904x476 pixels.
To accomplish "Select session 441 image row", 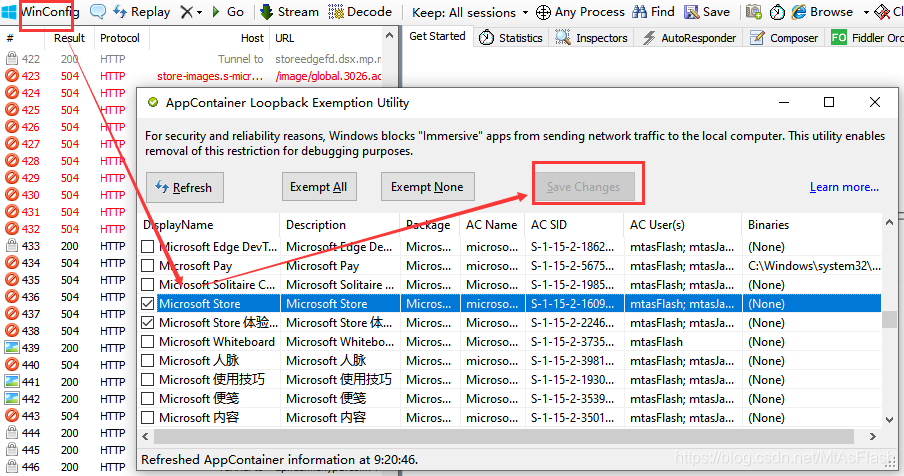I will pos(69,382).
